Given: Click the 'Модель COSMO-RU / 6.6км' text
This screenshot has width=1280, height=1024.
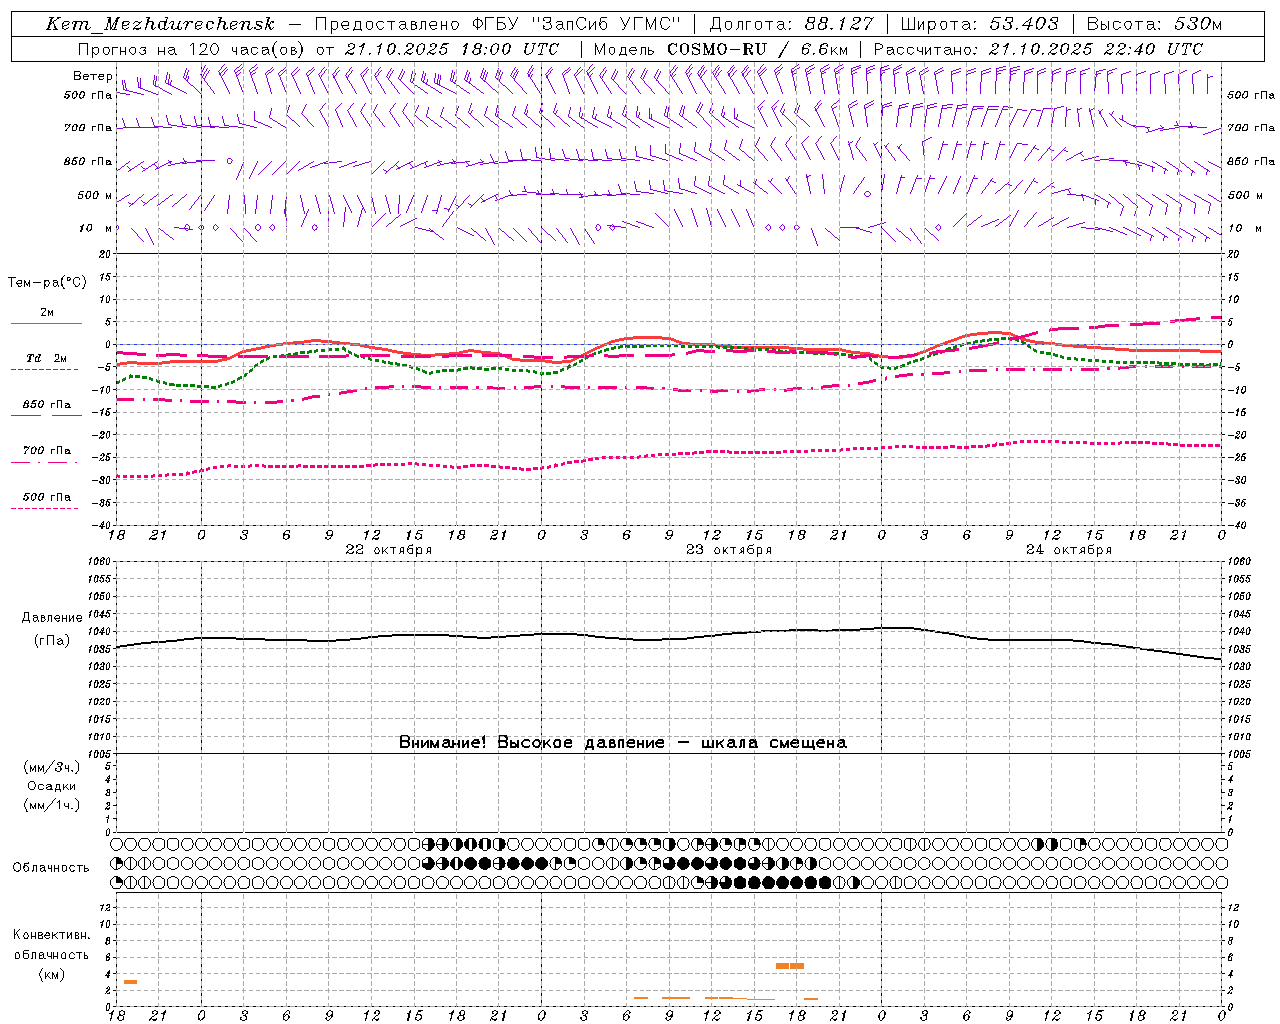Looking at the screenshot, I should [721, 49].
